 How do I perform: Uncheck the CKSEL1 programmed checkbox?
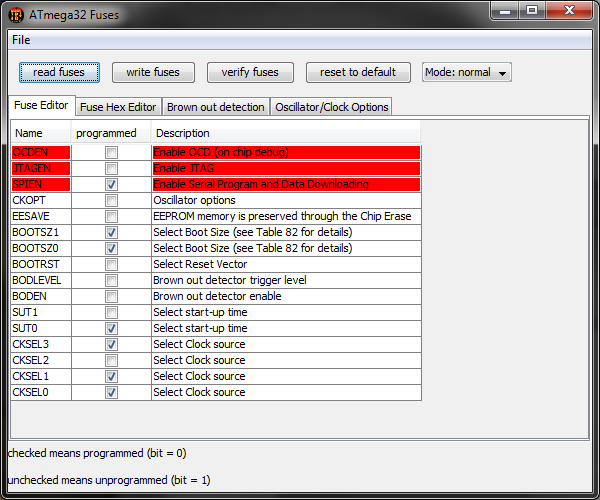point(111,376)
